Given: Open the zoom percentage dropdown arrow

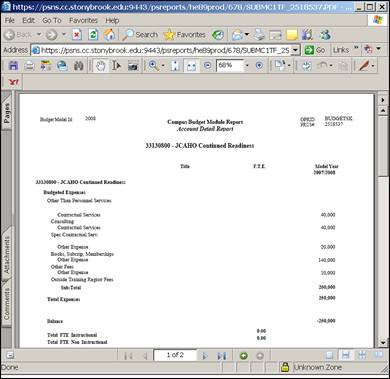Looking at the screenshot, I should [x=247, y=66].
